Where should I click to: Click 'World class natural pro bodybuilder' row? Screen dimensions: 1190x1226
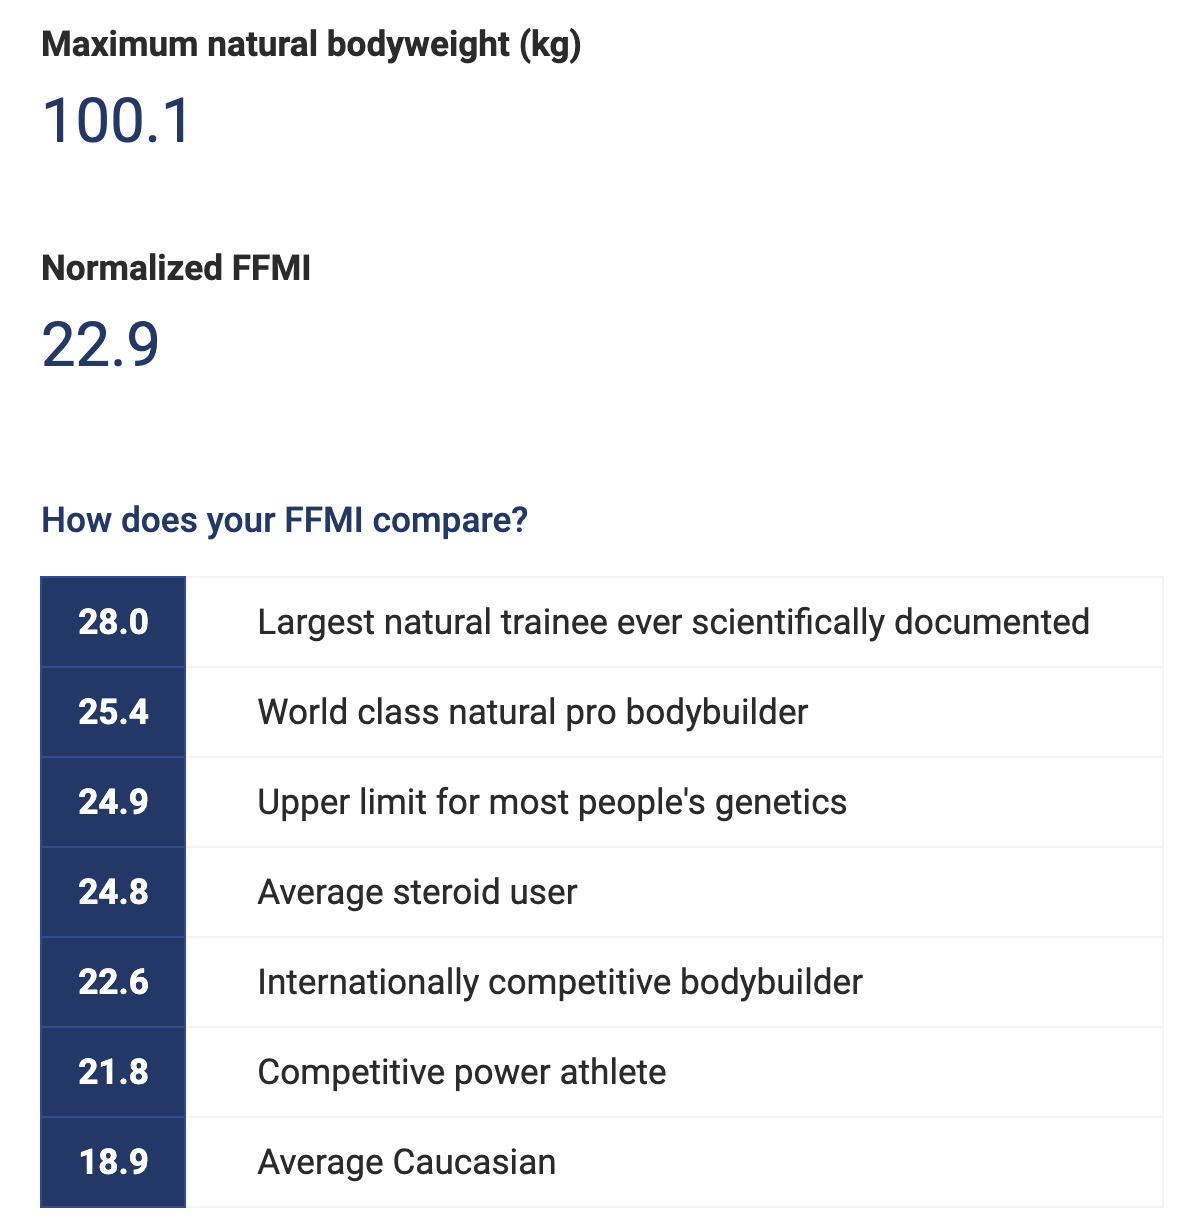675,712
